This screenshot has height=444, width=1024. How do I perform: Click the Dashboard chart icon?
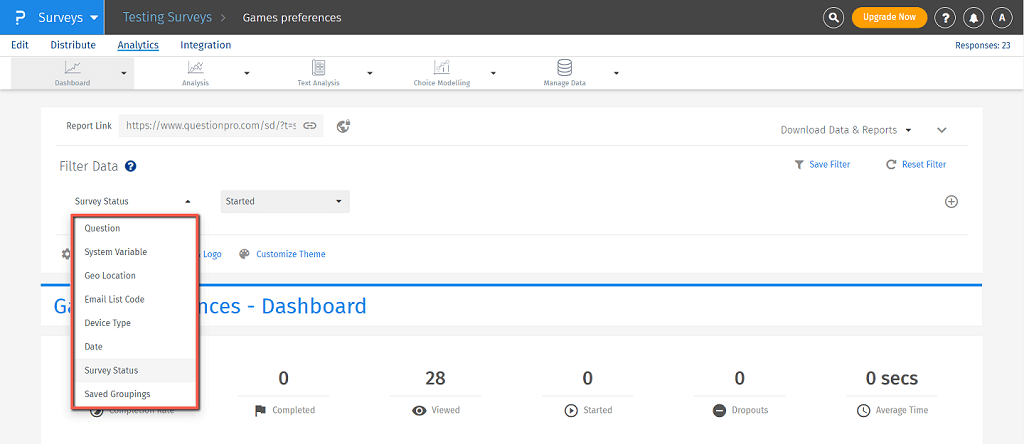(72, 68)
